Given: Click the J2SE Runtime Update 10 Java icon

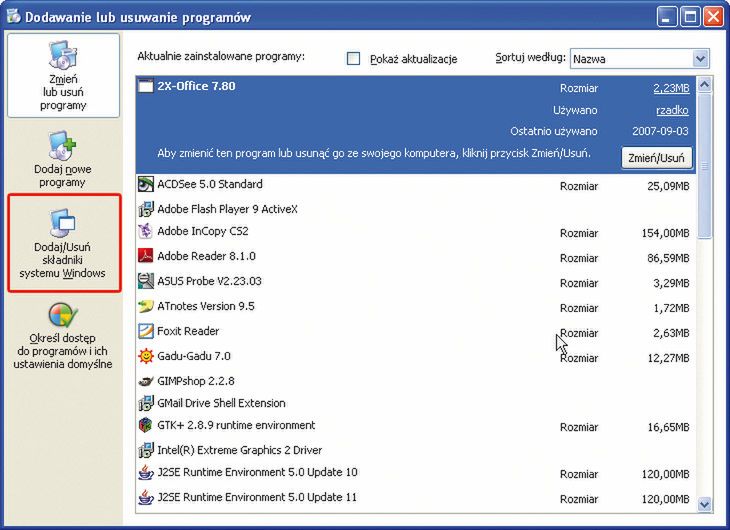Looking at the screenshot, I should click(x=146, y=472).
